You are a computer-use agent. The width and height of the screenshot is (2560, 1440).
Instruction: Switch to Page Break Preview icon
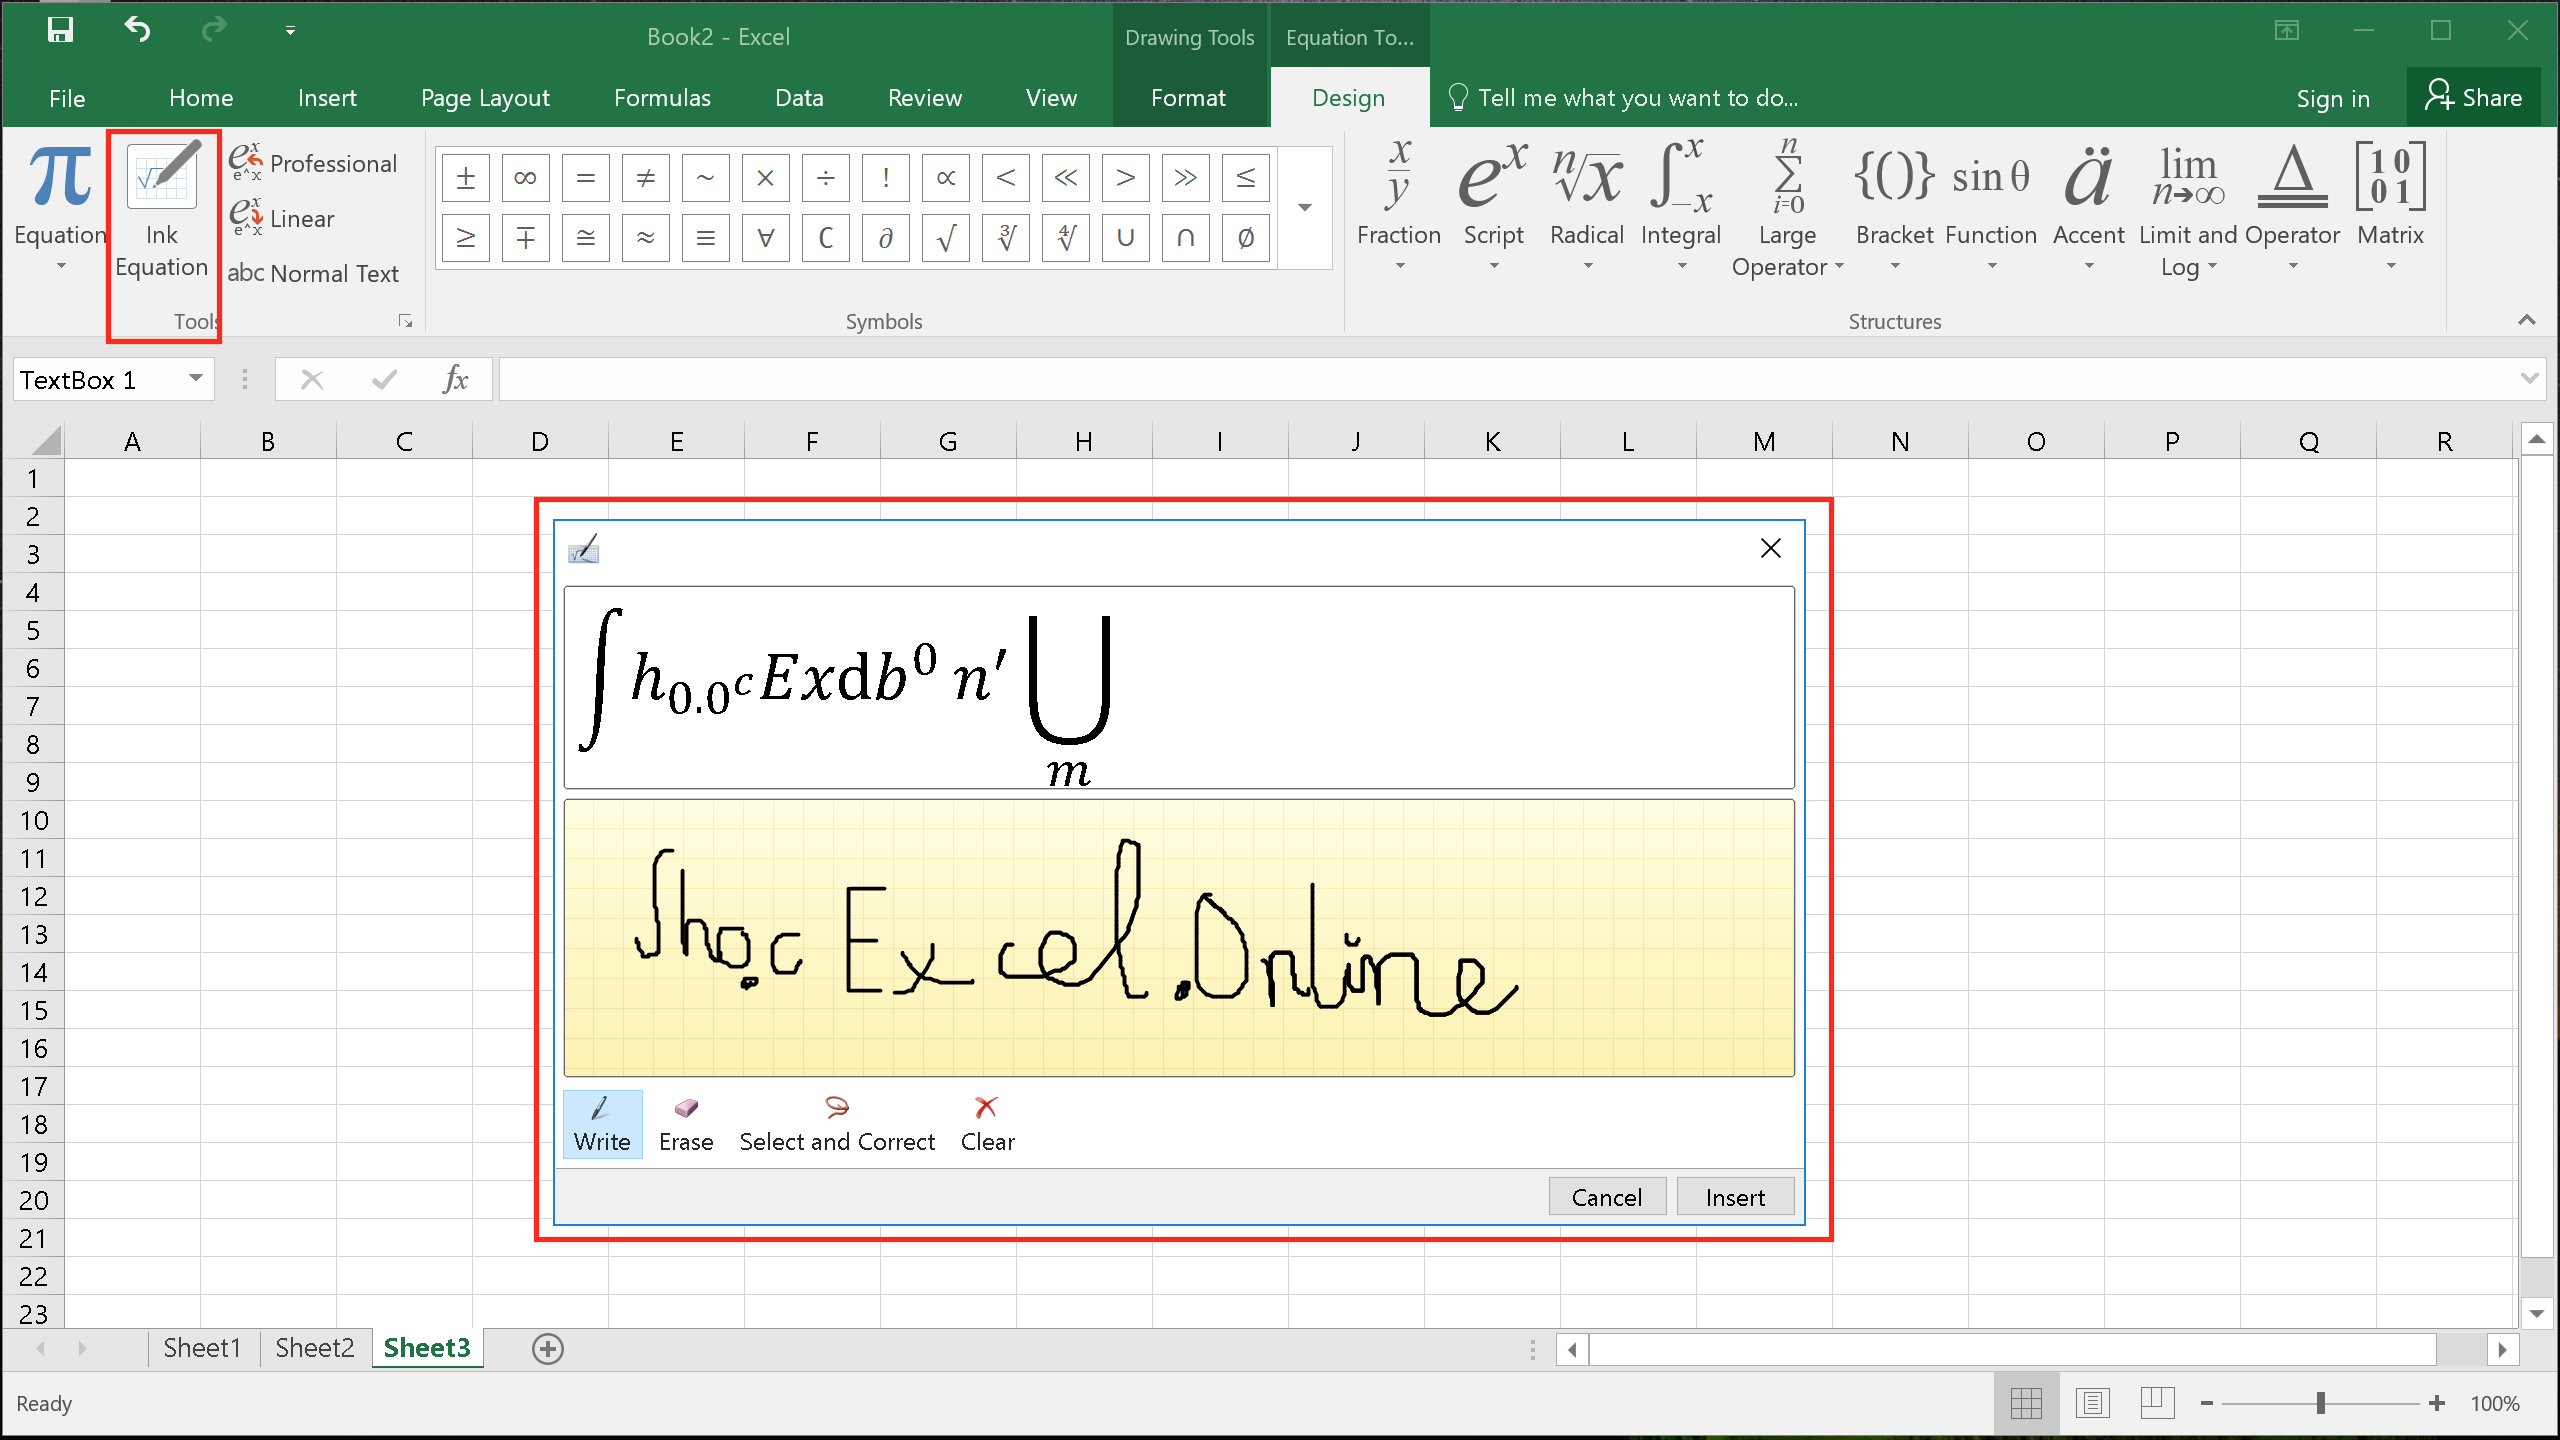2157,1403
